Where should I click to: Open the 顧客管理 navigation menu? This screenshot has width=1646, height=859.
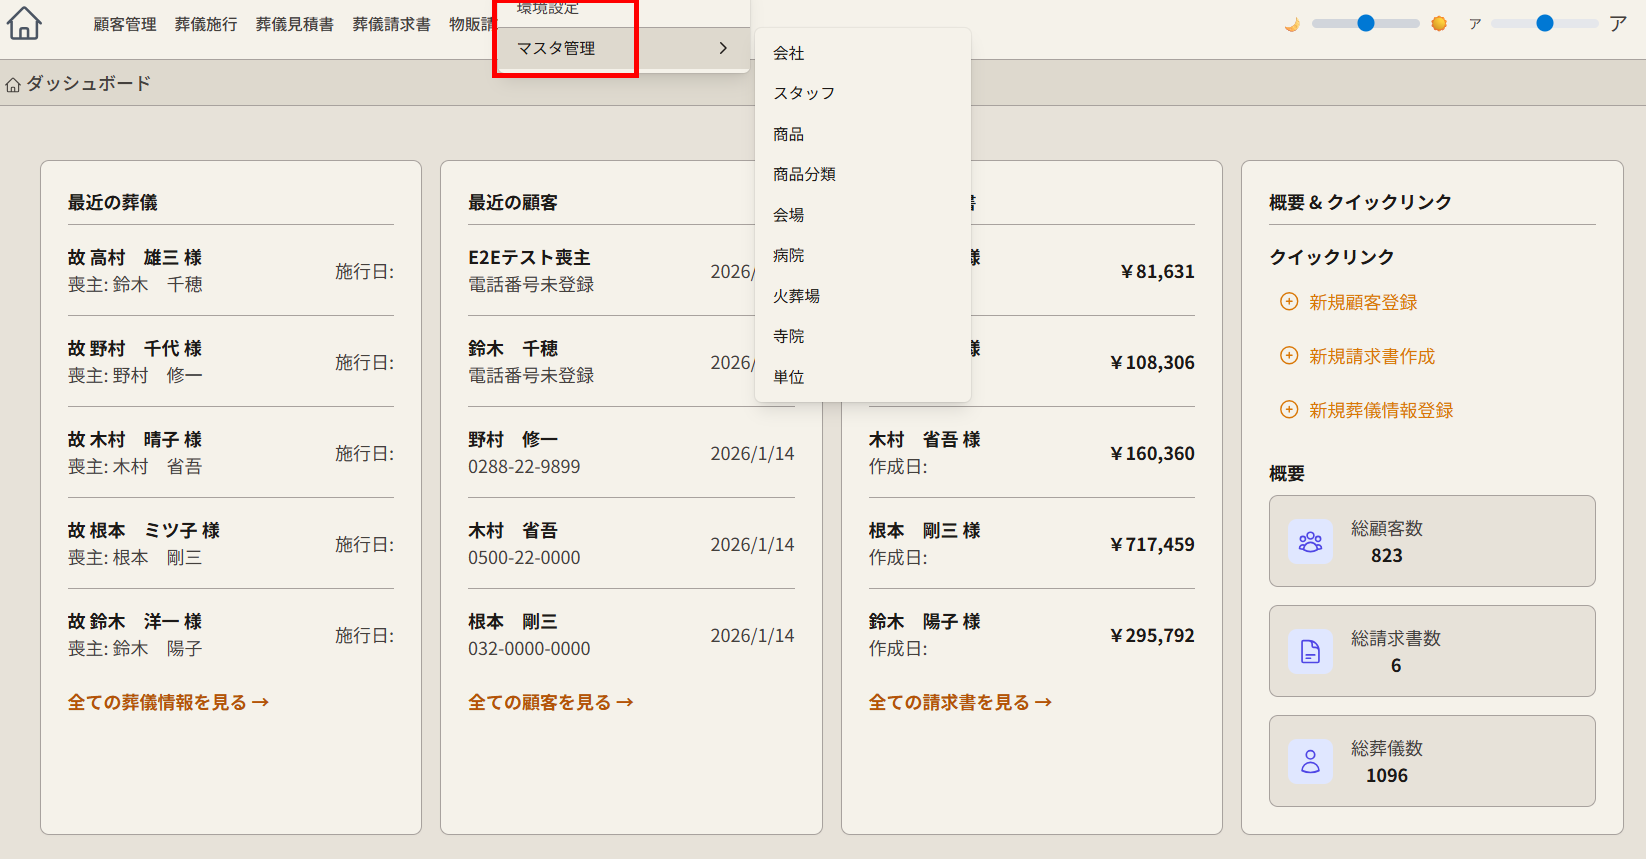click(125, 24)
